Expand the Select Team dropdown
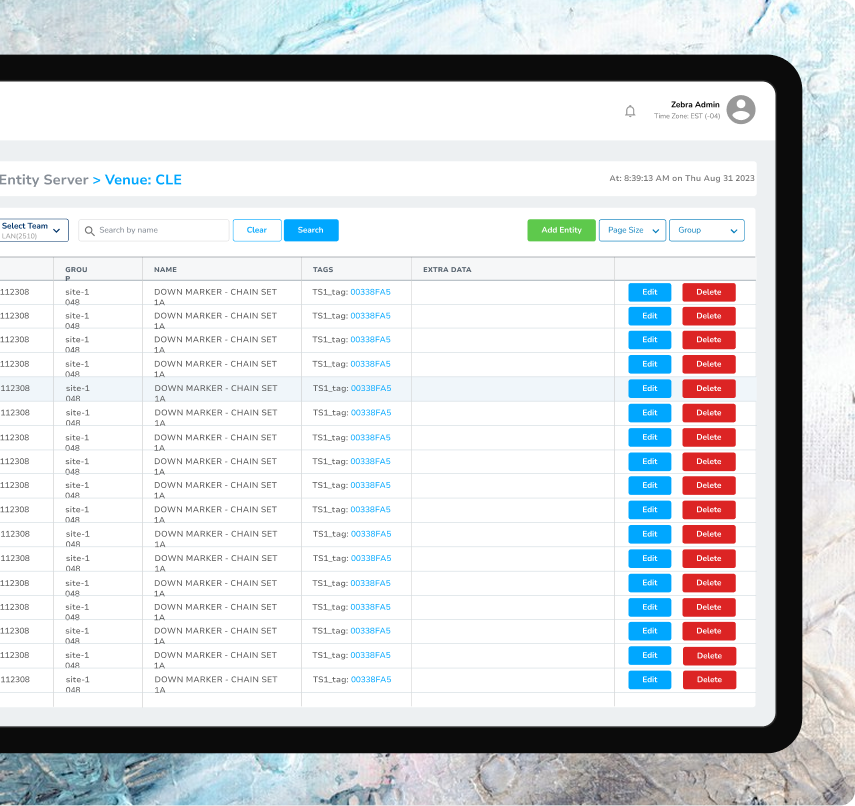 (x=34, y=230)
